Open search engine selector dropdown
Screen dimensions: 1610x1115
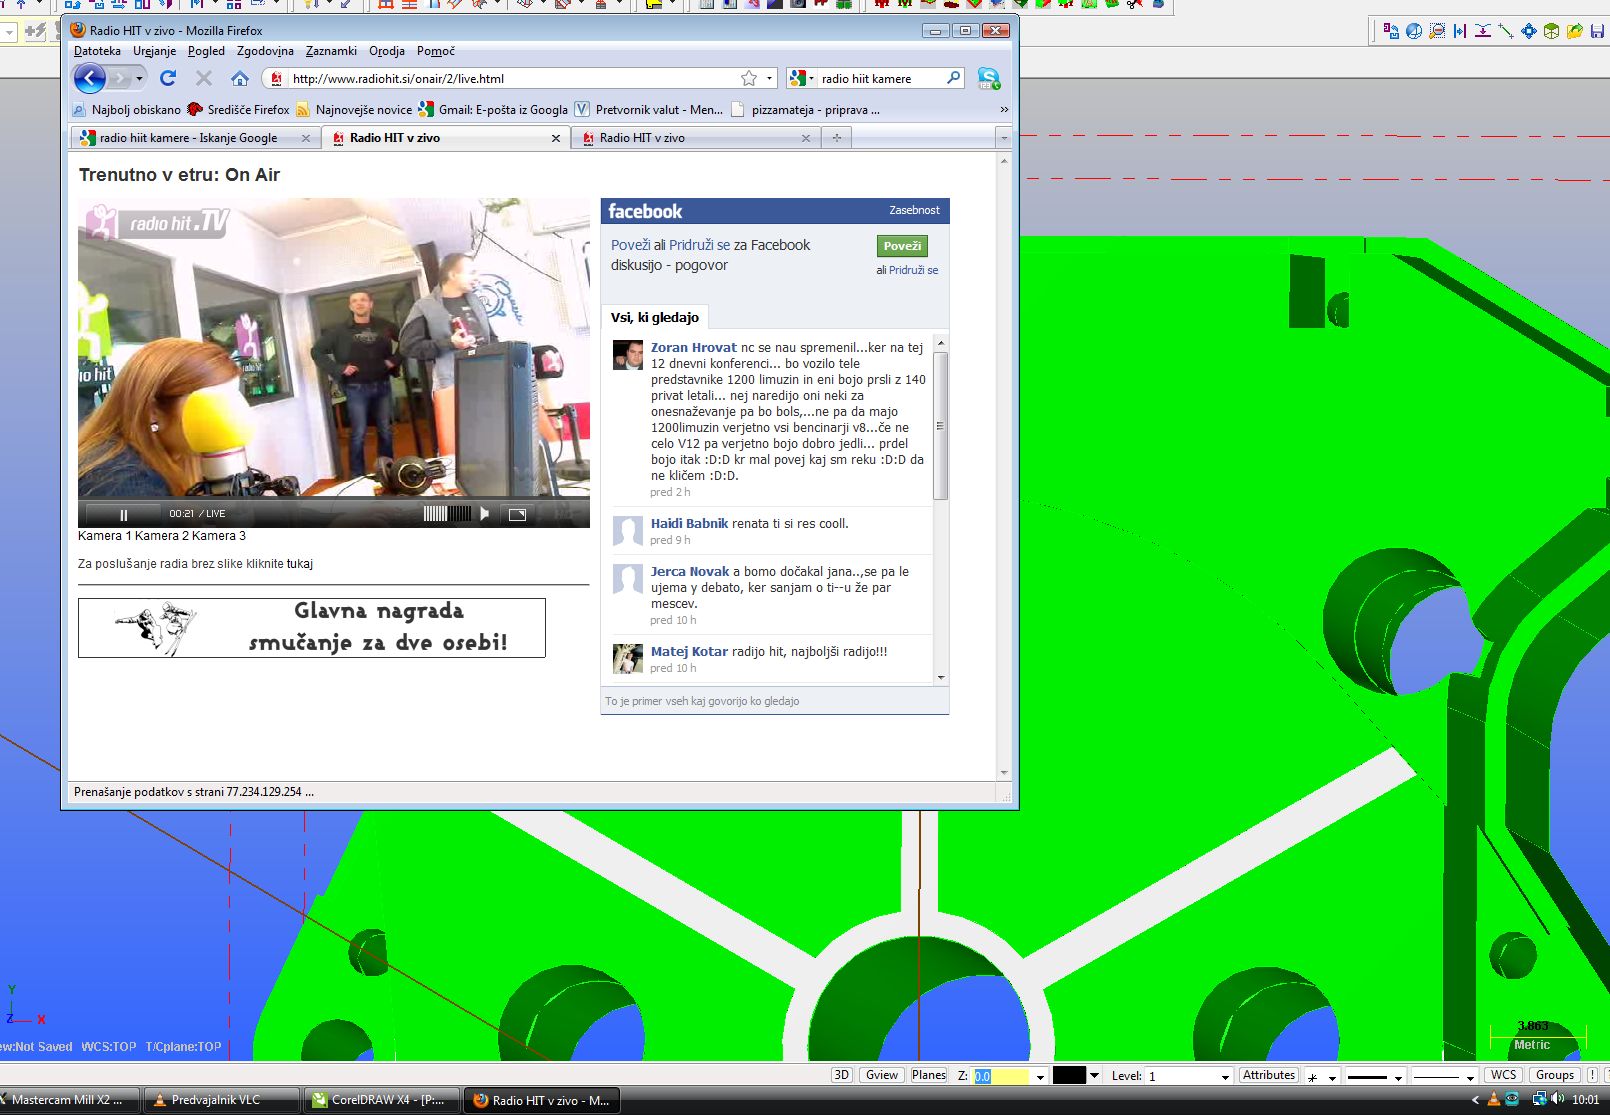802,78
